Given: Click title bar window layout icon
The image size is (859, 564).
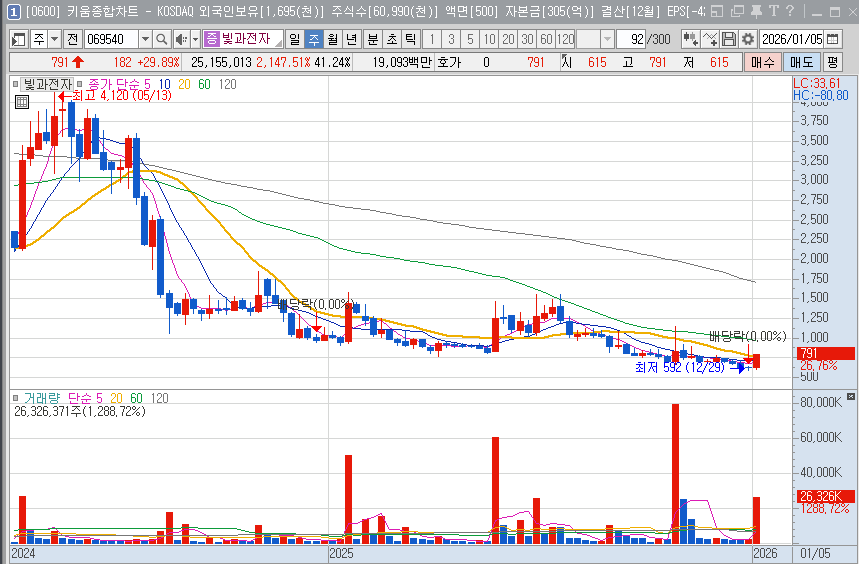Looking at the screenshot, I should tap(717, 11).
